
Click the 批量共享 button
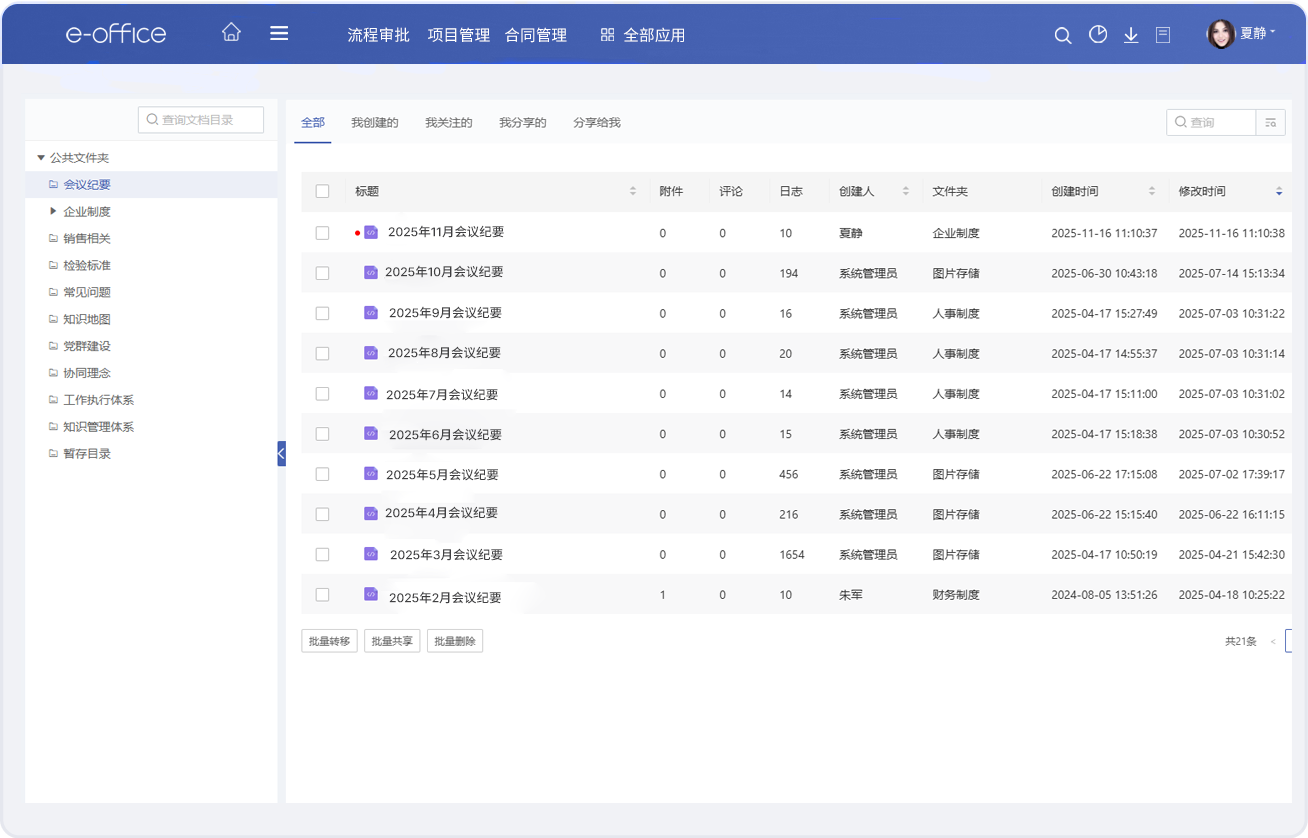[392, 641]
